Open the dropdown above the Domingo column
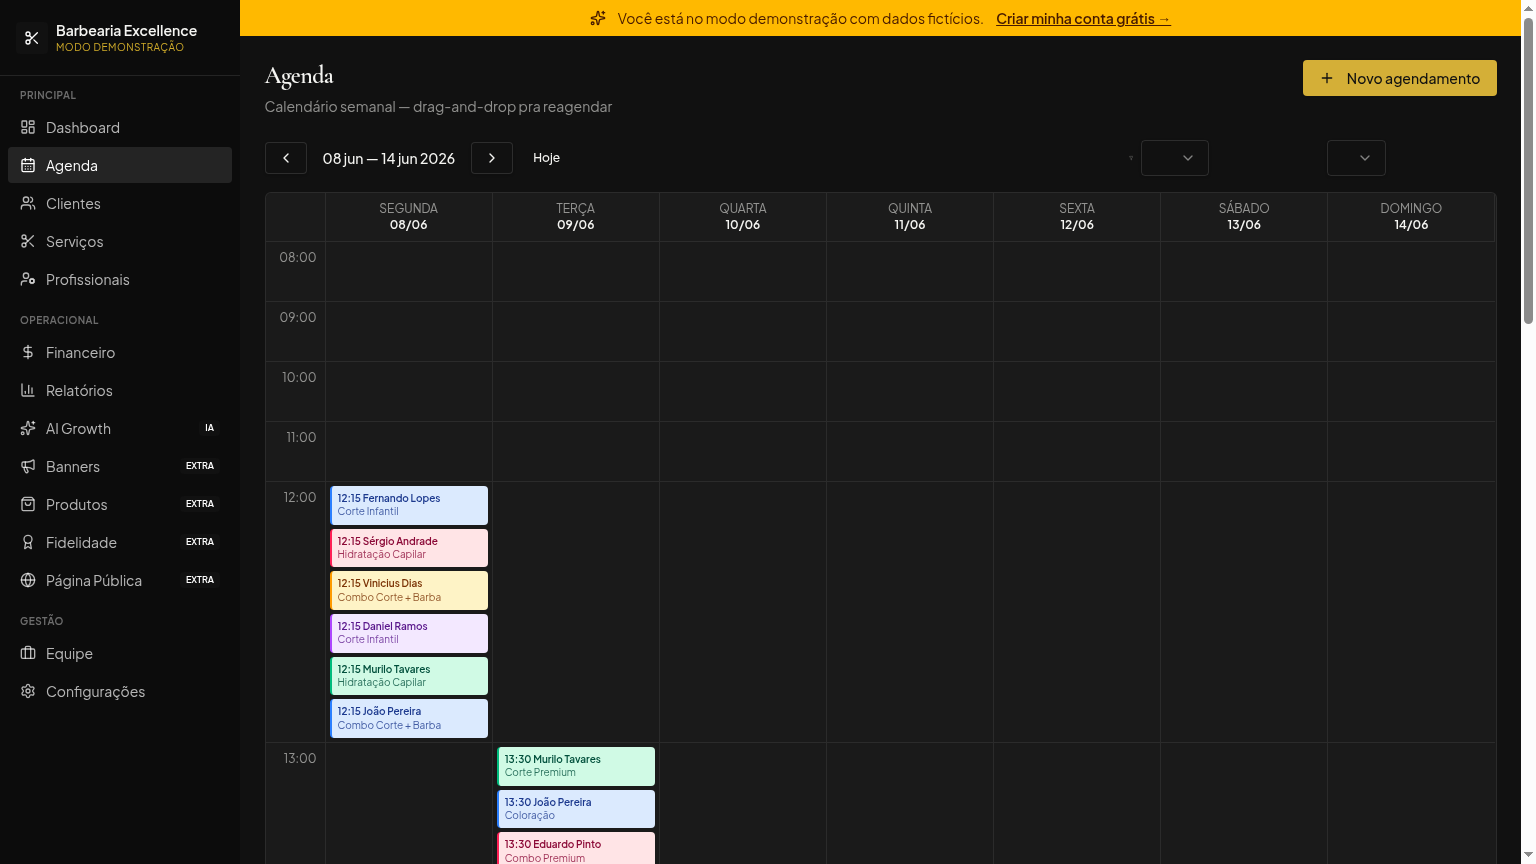This screenshot has width=1536, height=864. tap(1356, 158)
